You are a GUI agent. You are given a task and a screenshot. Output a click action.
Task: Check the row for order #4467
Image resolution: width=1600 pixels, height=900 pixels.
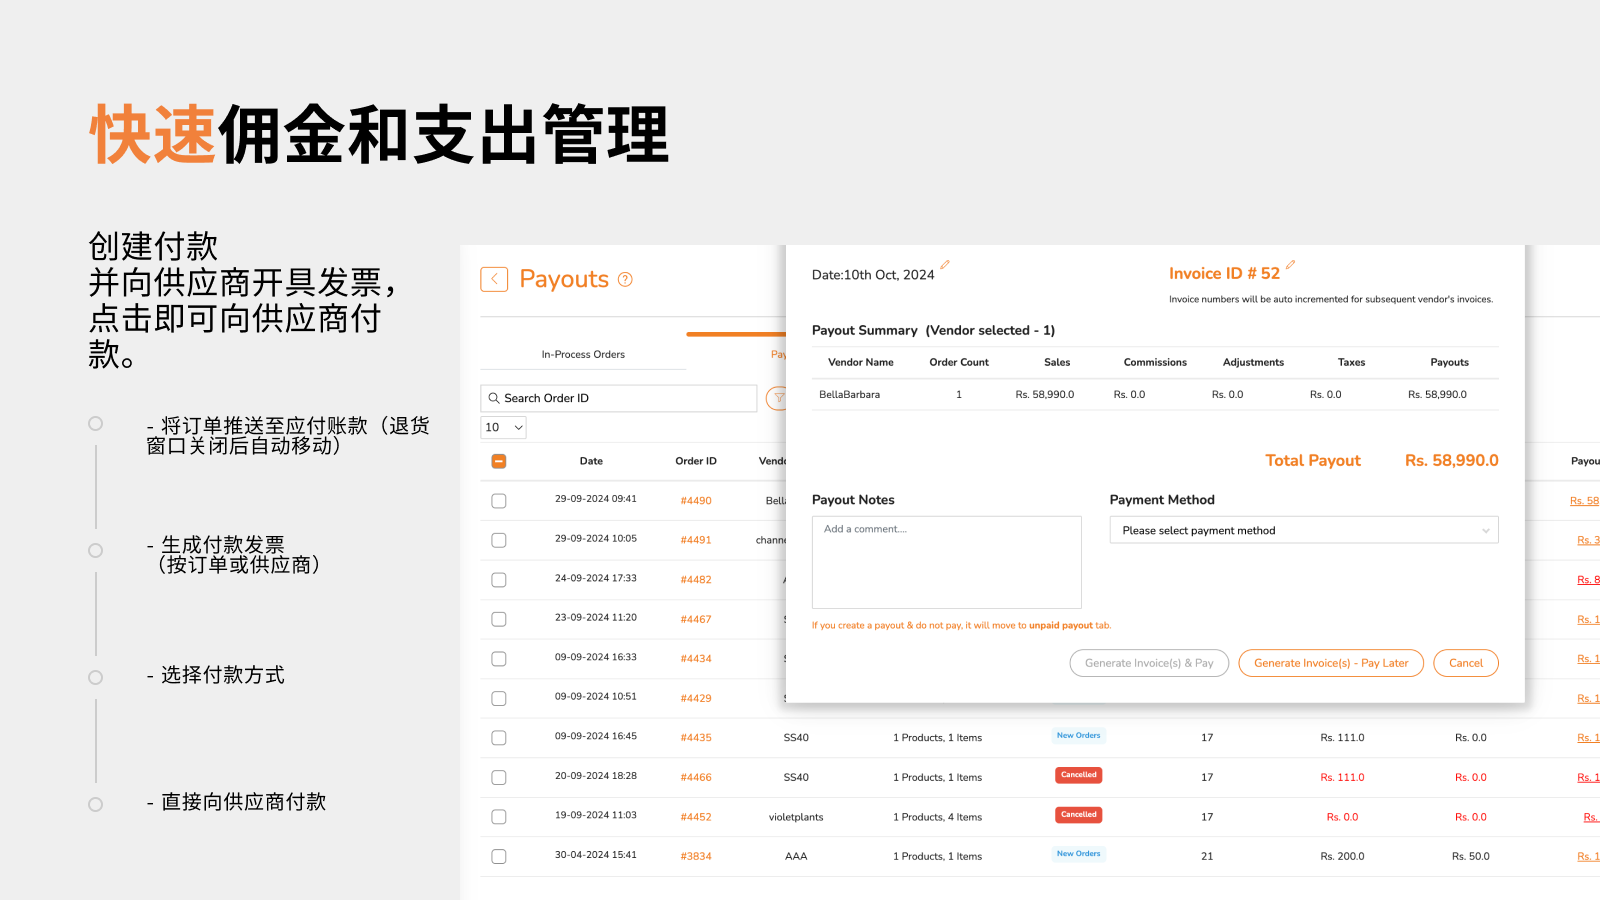tap(499, 619)
